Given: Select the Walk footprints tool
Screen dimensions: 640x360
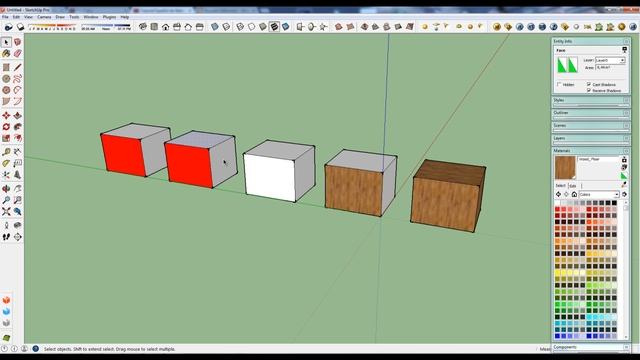Looking at the screenshot, I should 6,237.
